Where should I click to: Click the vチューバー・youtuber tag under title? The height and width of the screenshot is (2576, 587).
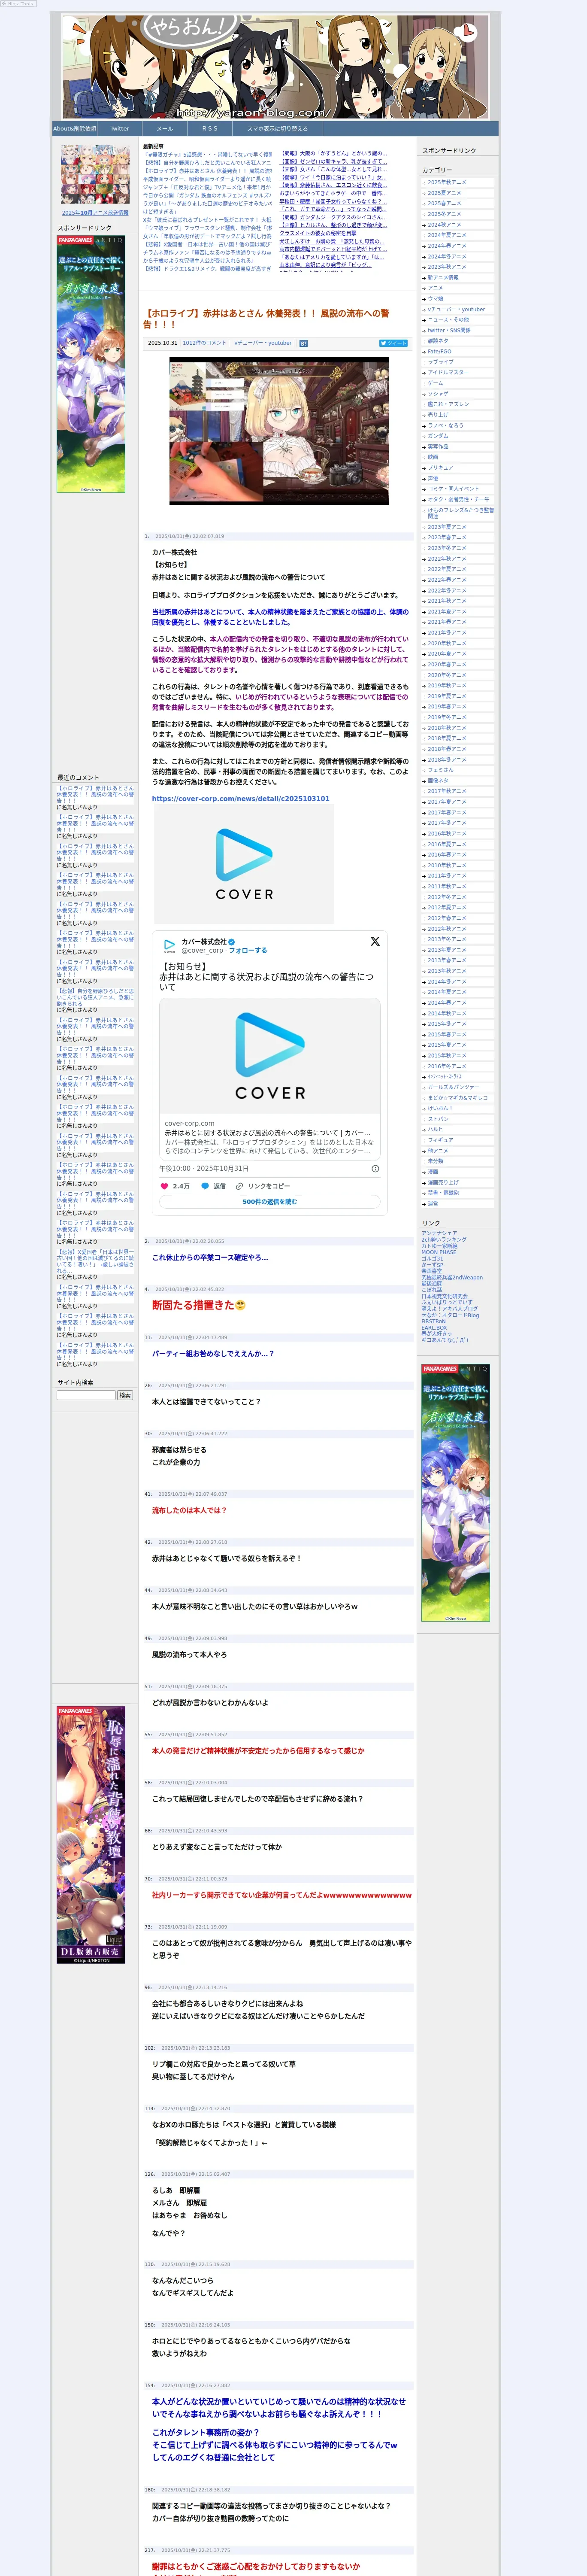263,343
